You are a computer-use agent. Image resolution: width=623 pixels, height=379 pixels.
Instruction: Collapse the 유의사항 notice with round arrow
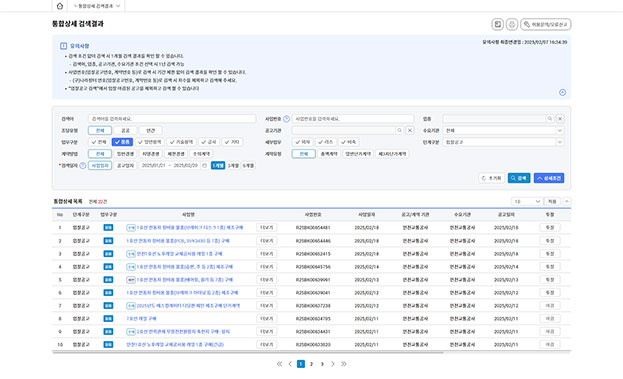tap(562, 92)
